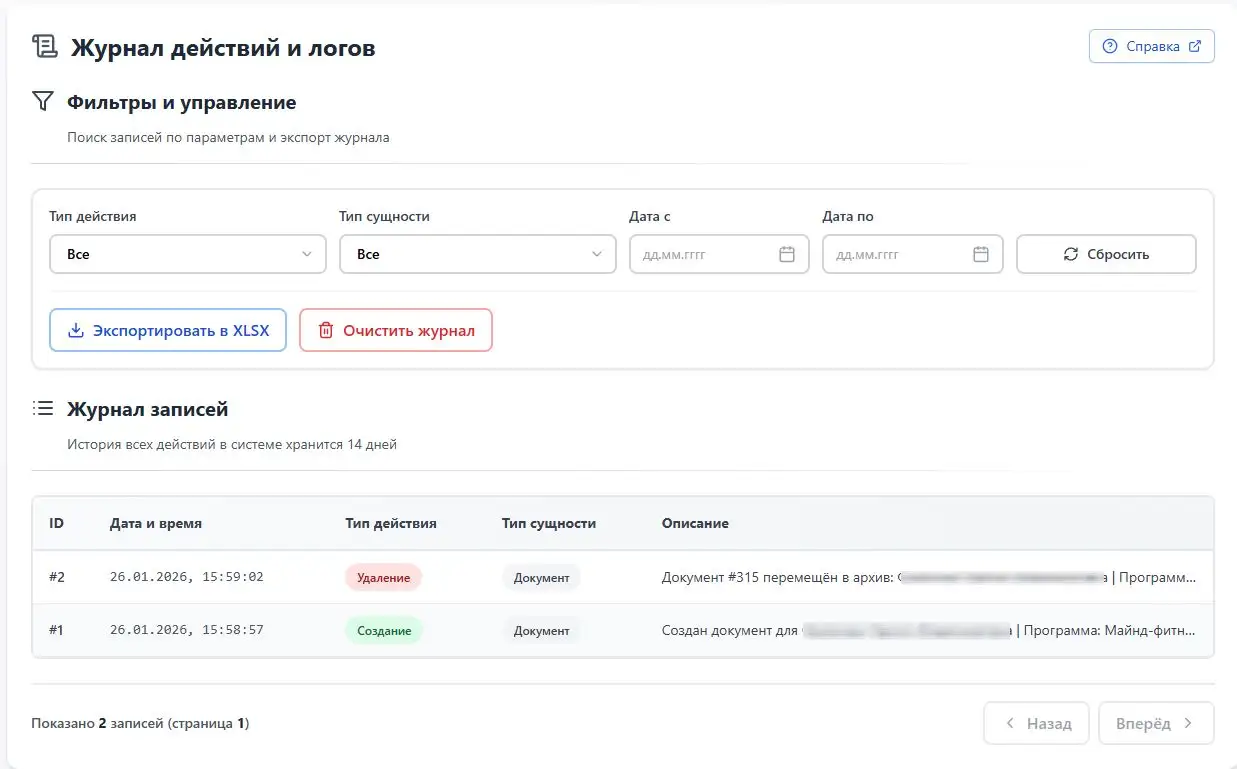Open the Тип действия dropdown
The height and width of the screenshot is (769, 1237).
click(188, 254)
